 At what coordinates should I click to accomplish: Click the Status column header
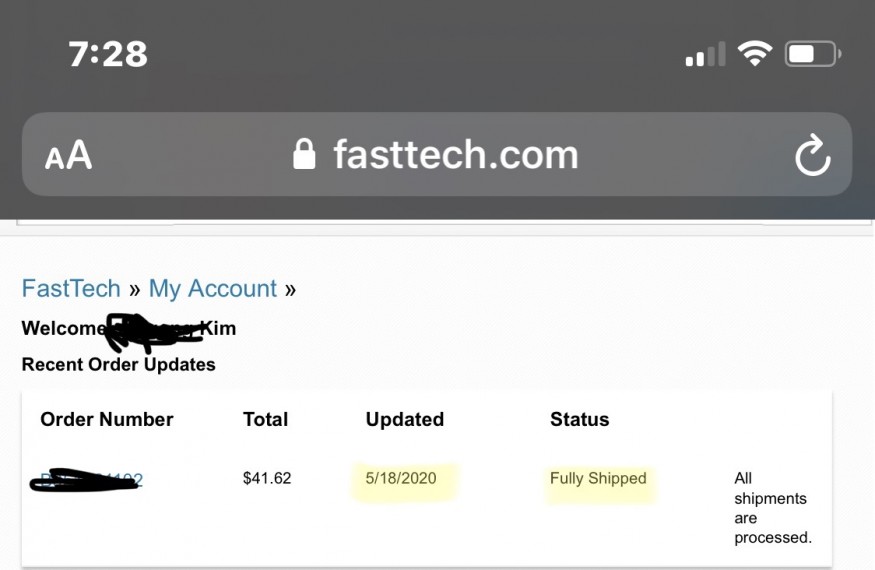pos(579,419)
